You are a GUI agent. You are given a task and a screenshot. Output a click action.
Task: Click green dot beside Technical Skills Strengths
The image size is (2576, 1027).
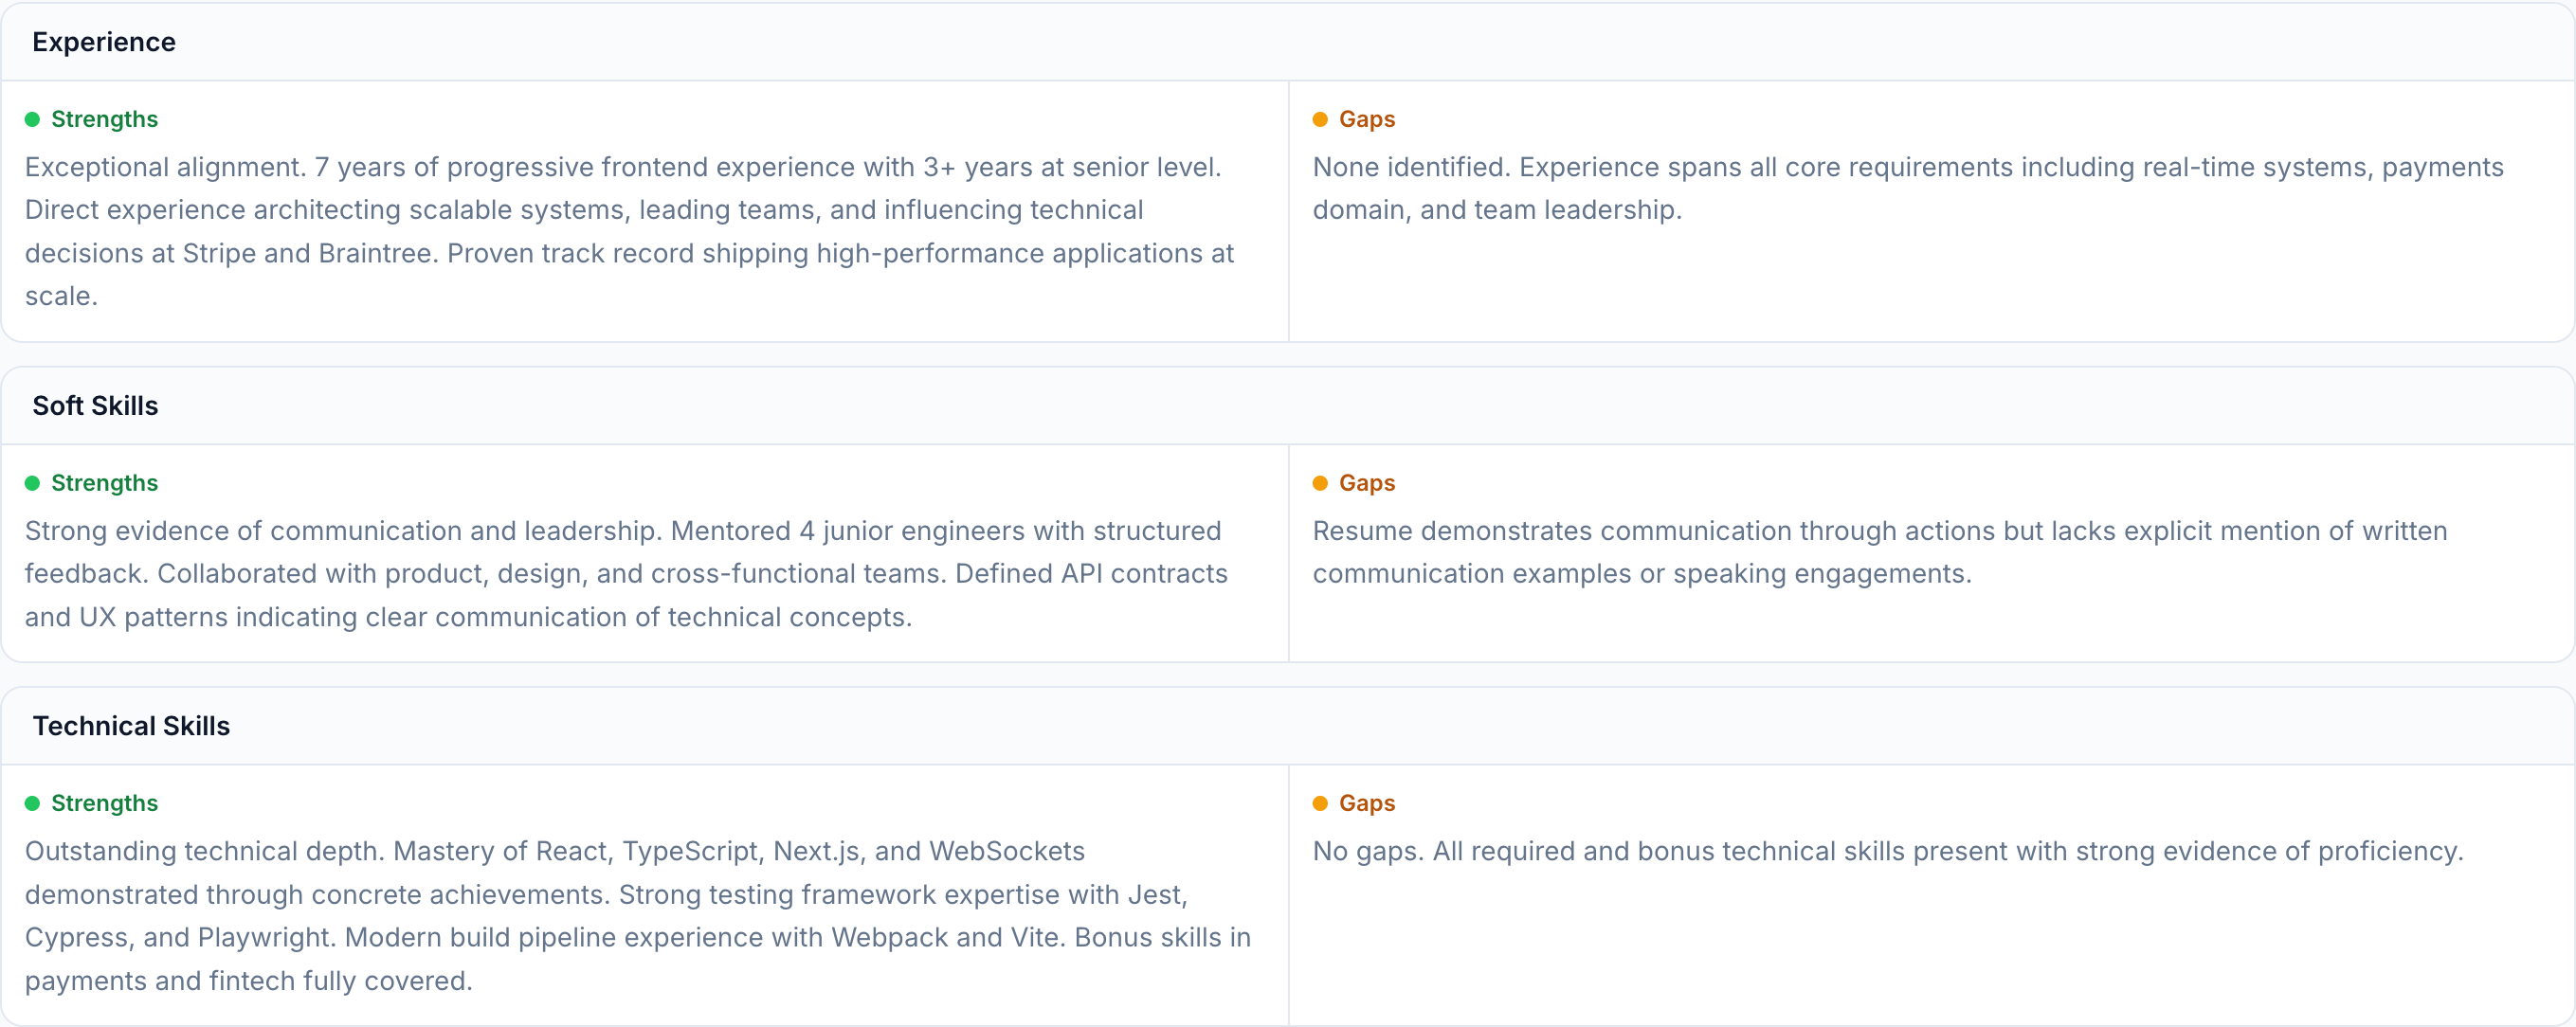click(32, 803)
